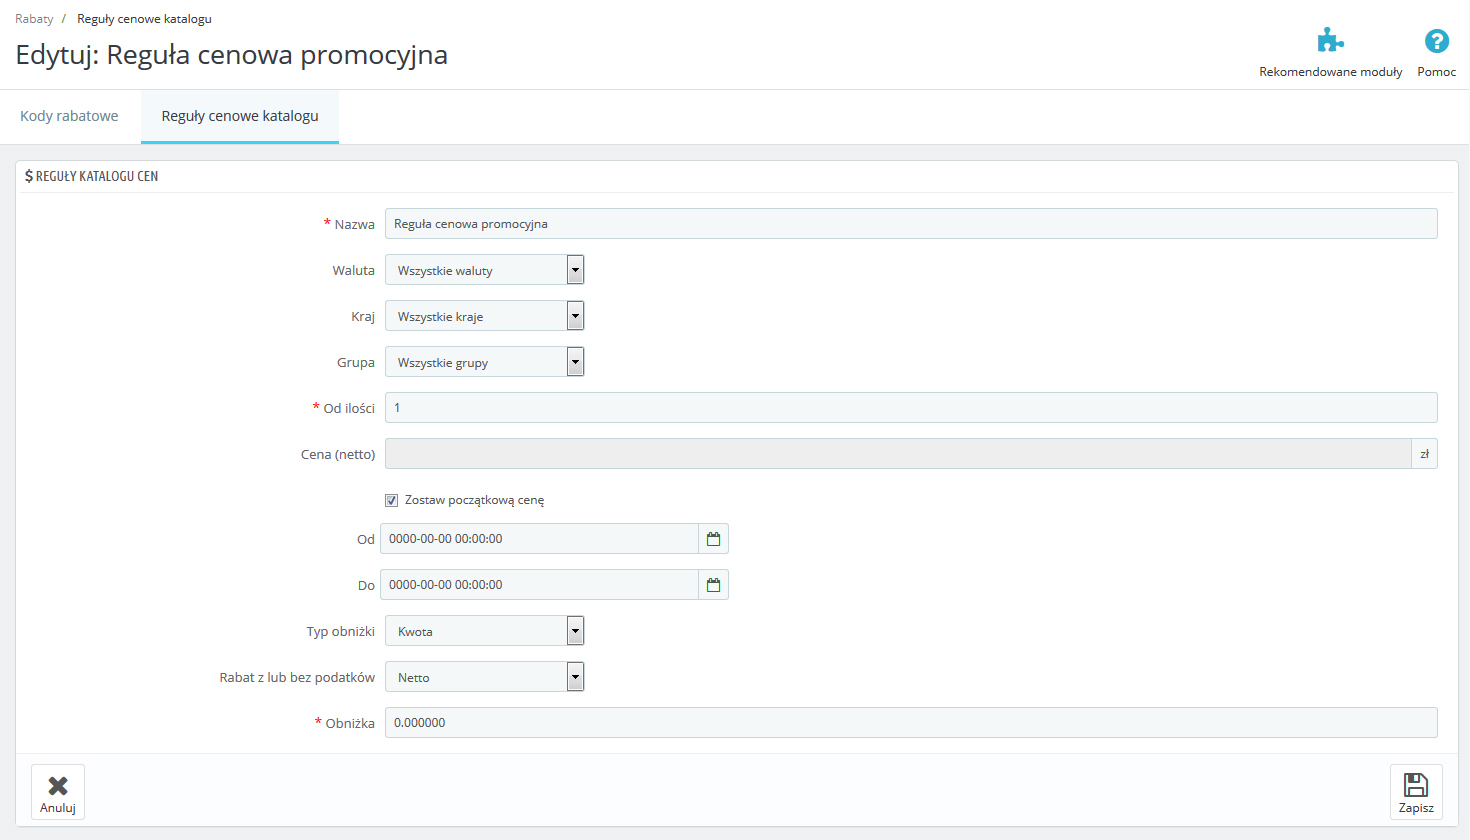Click the zł currency suffix on price field
1470x840 pixels.
pyautogui.click(x=1424, y=454)
